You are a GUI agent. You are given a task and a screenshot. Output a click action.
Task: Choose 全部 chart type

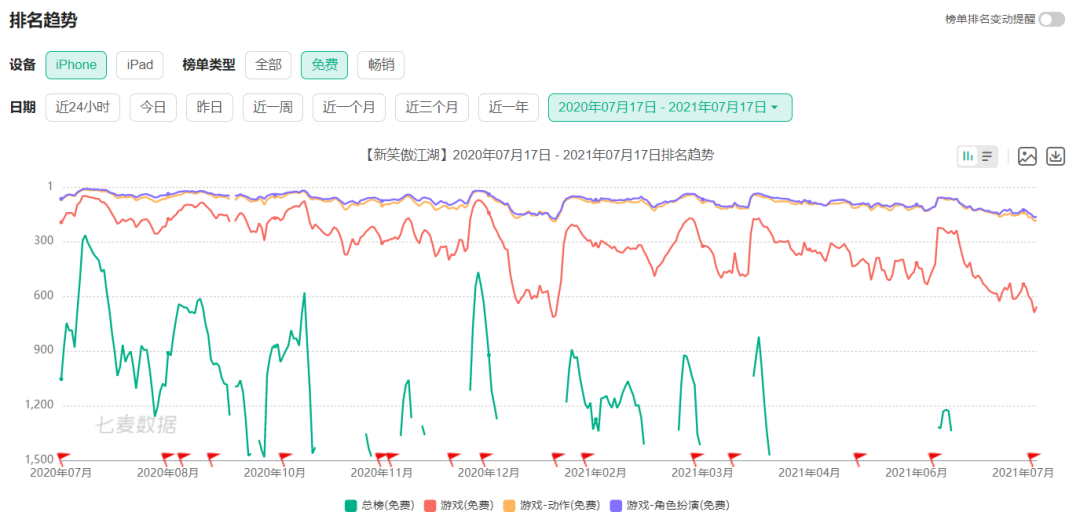point(269,65)
